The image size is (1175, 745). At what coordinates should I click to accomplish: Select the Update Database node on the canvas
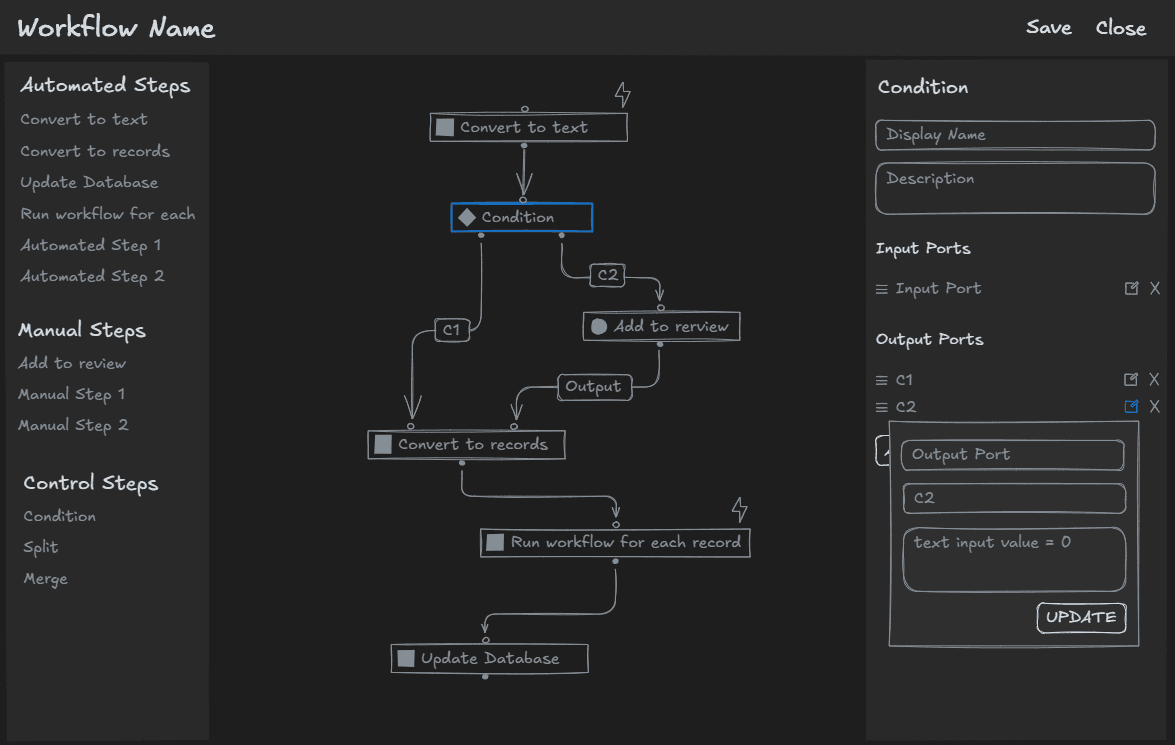489,658
